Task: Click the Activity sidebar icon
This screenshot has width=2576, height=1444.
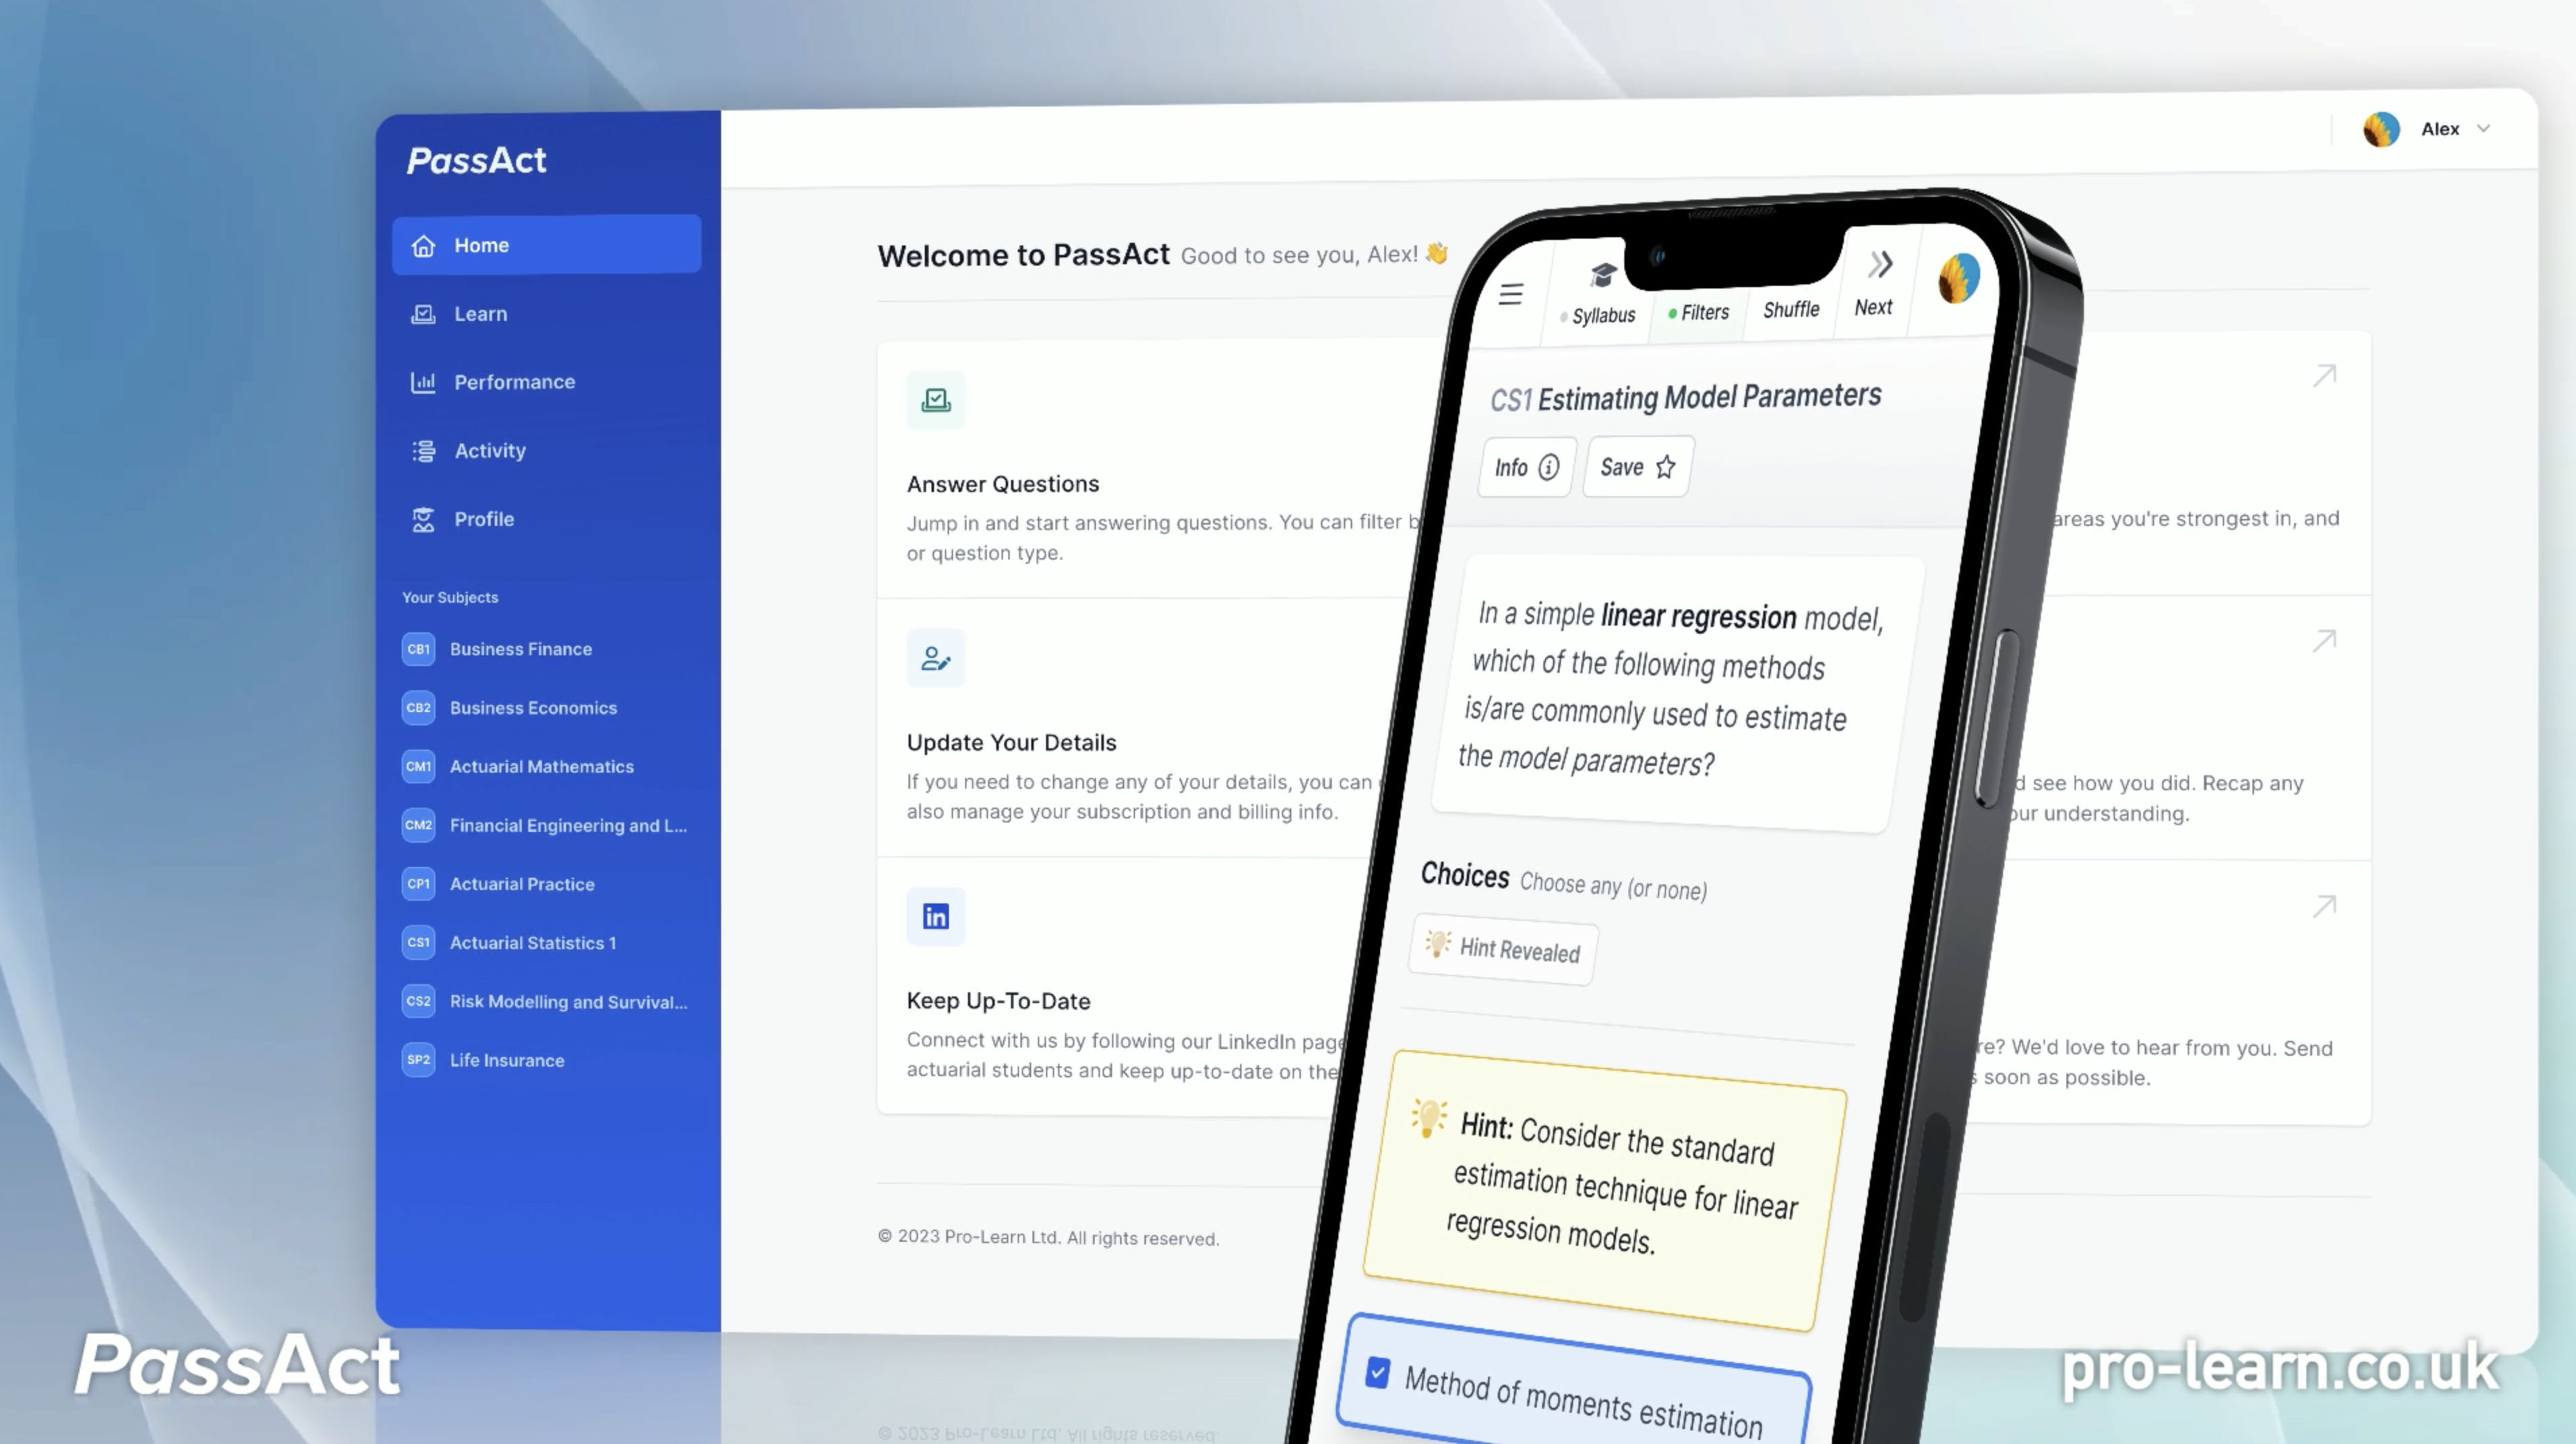Action: coord(421,450)
